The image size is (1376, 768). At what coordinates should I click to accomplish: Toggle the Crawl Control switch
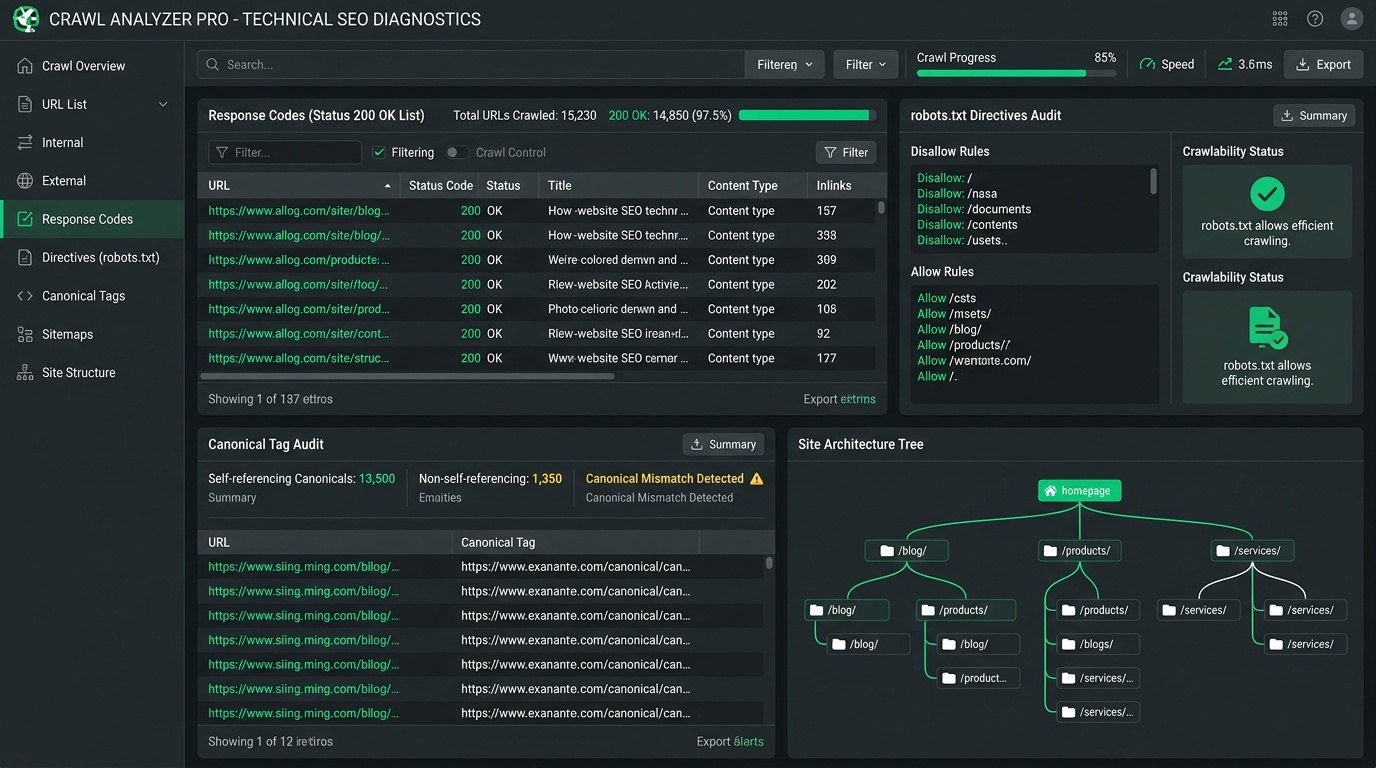click(x=457, y=153)
